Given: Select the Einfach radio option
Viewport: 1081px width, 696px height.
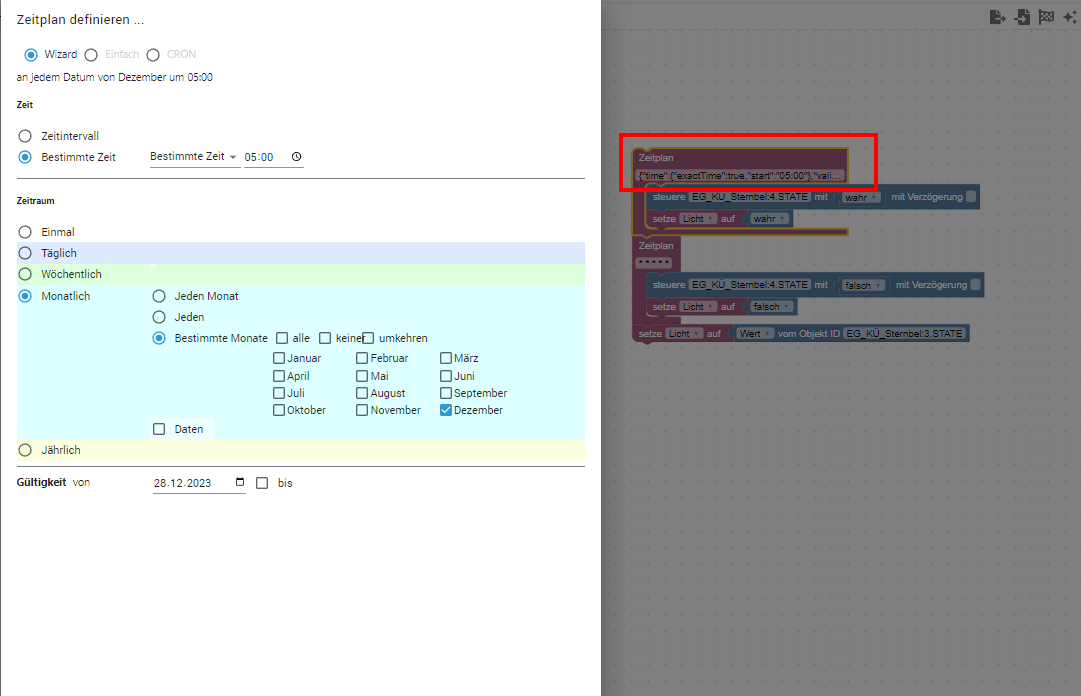Looking at the screenshot, I should 91,54.
